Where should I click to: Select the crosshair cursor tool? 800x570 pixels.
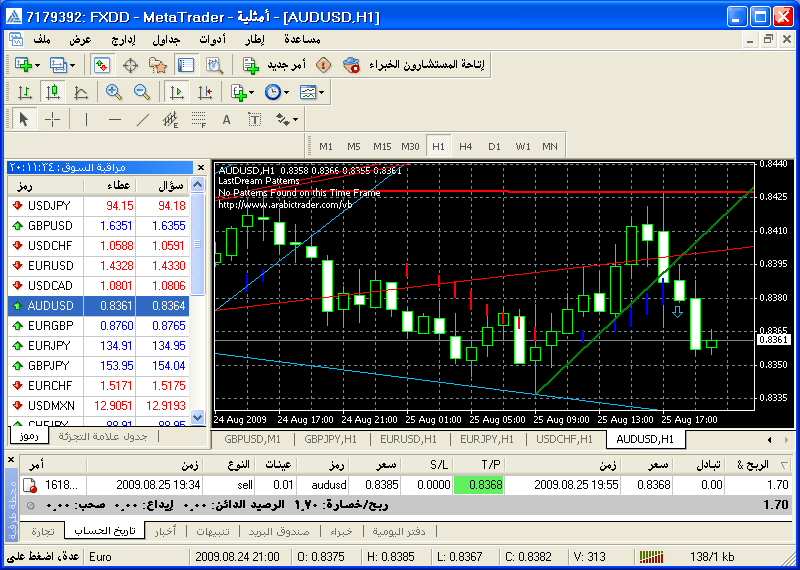52,119
